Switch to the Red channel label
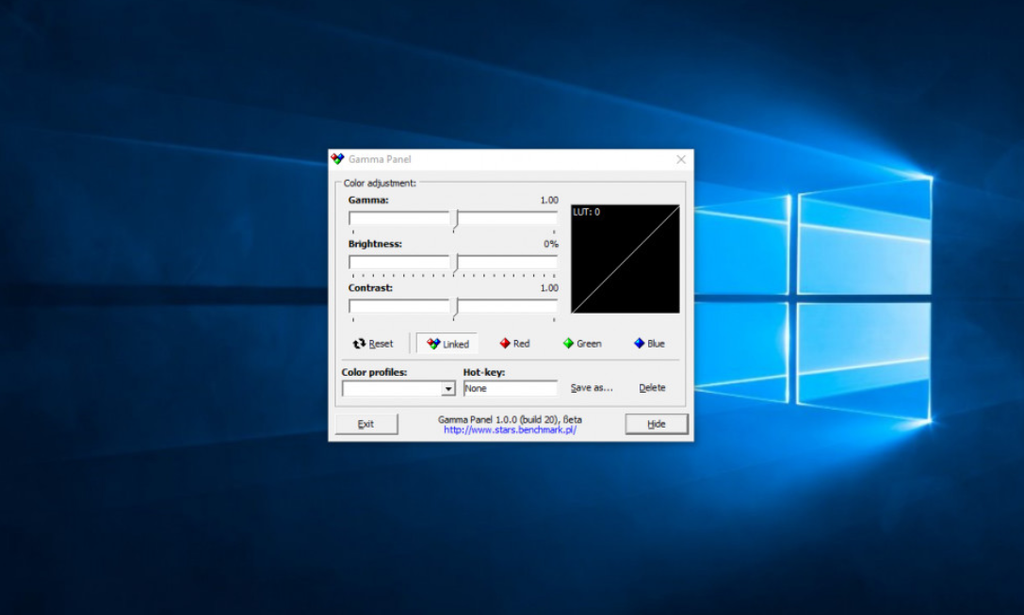 click(x=521, y=343)
